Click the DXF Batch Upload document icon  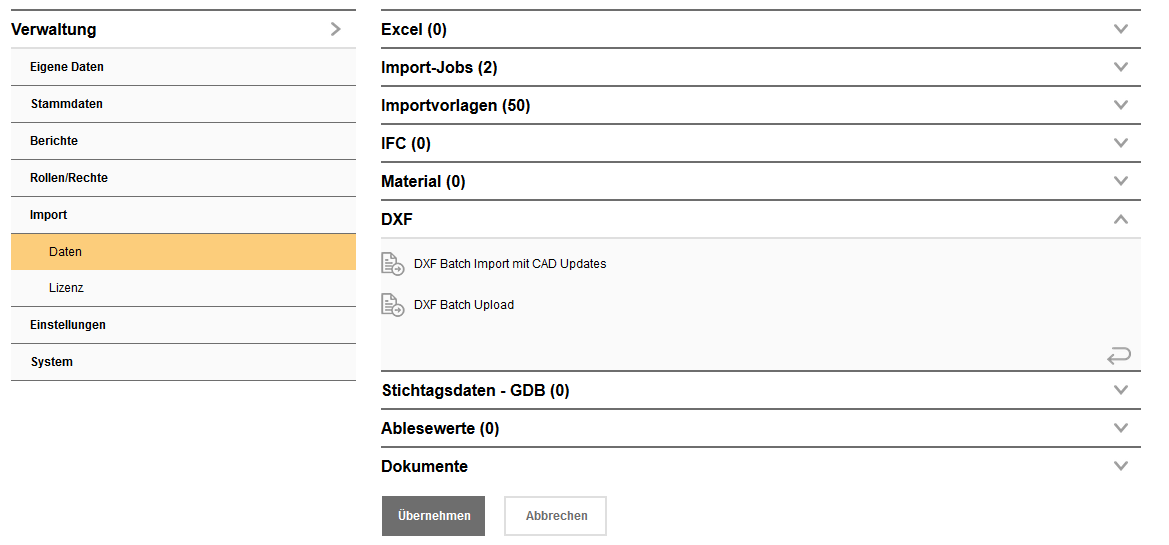(392, 305)
